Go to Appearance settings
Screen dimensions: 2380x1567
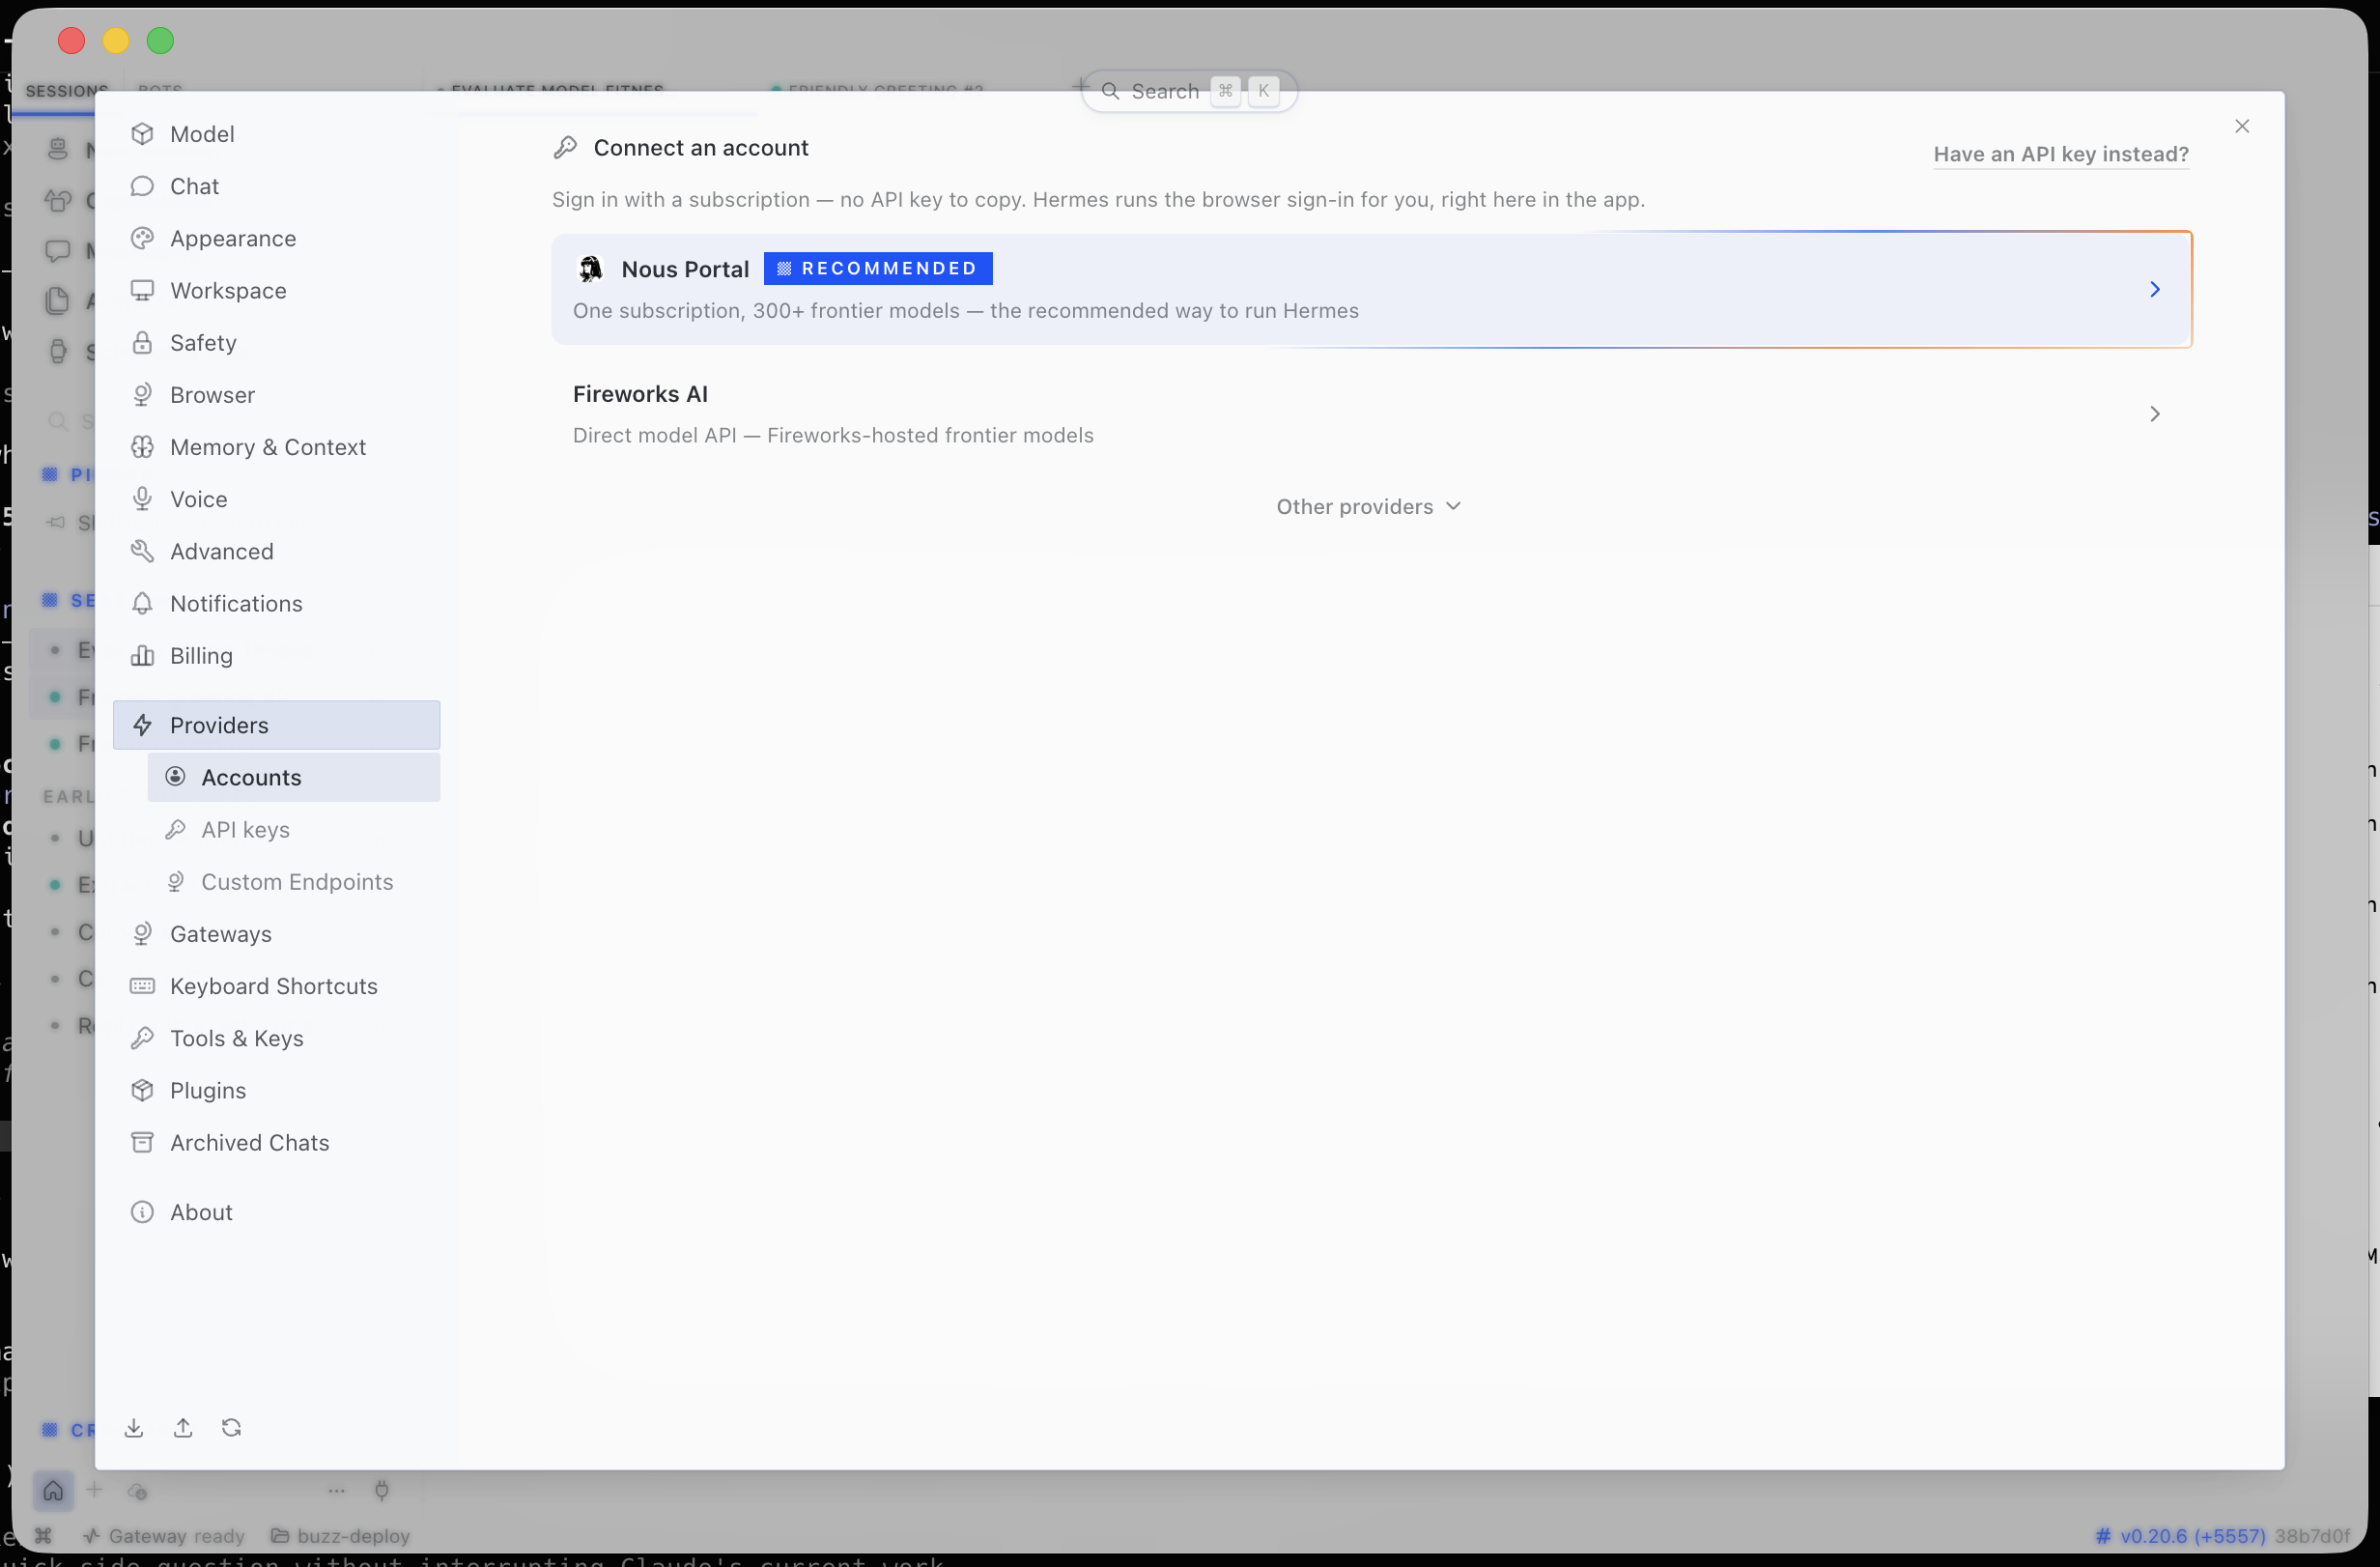click(x=276, y=238)
